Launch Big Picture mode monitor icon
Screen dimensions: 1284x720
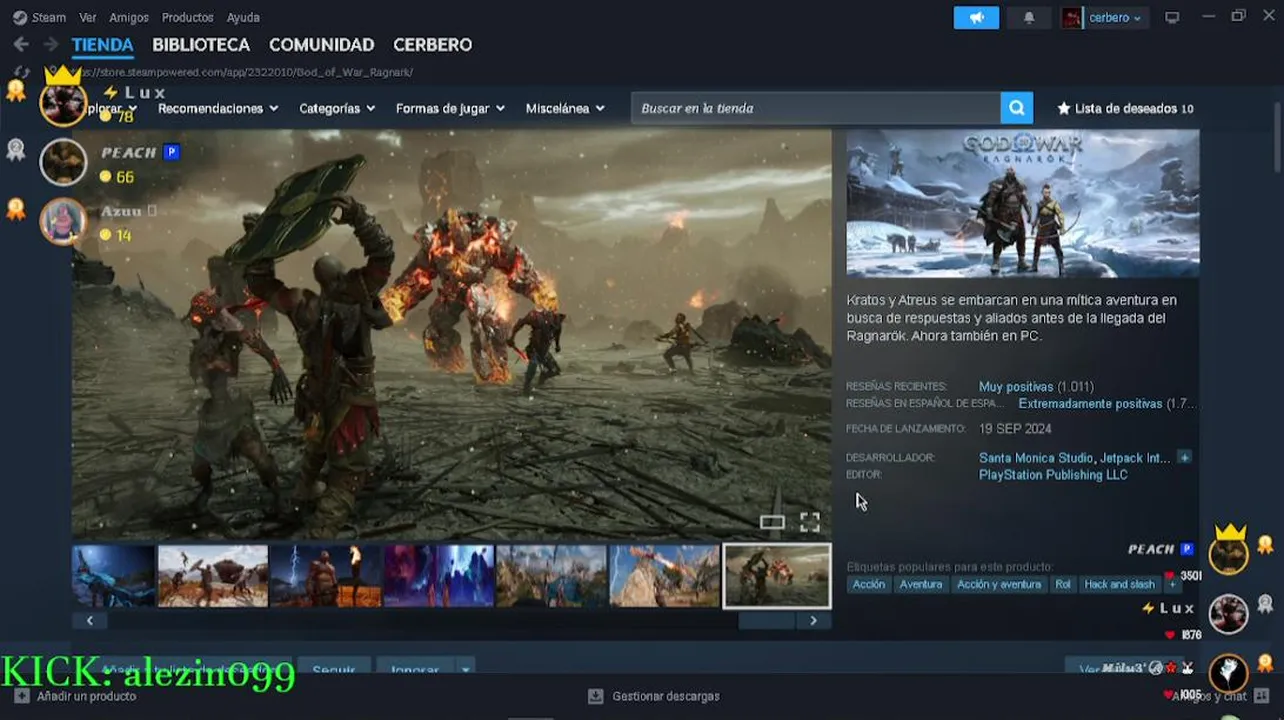click(1172, 18)
